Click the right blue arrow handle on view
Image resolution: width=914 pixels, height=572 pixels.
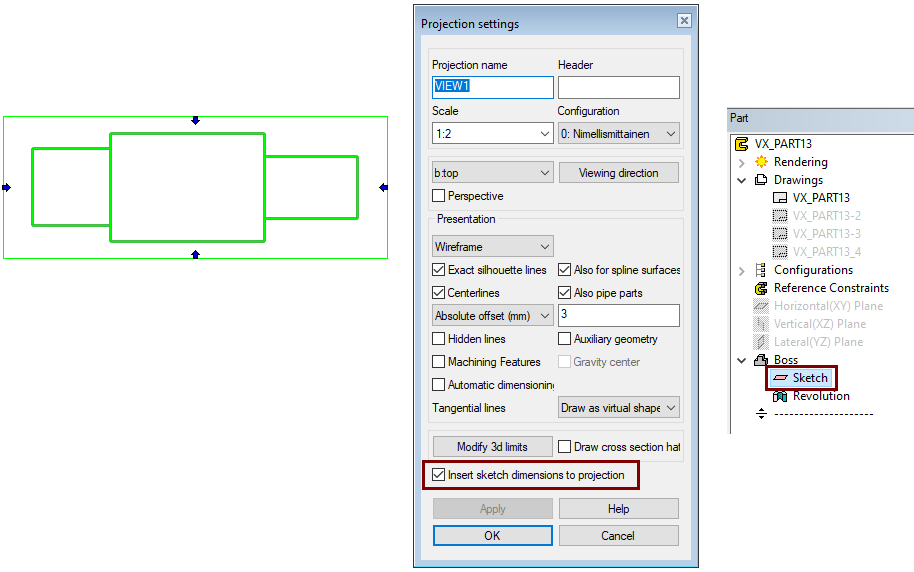click(383, 187)
